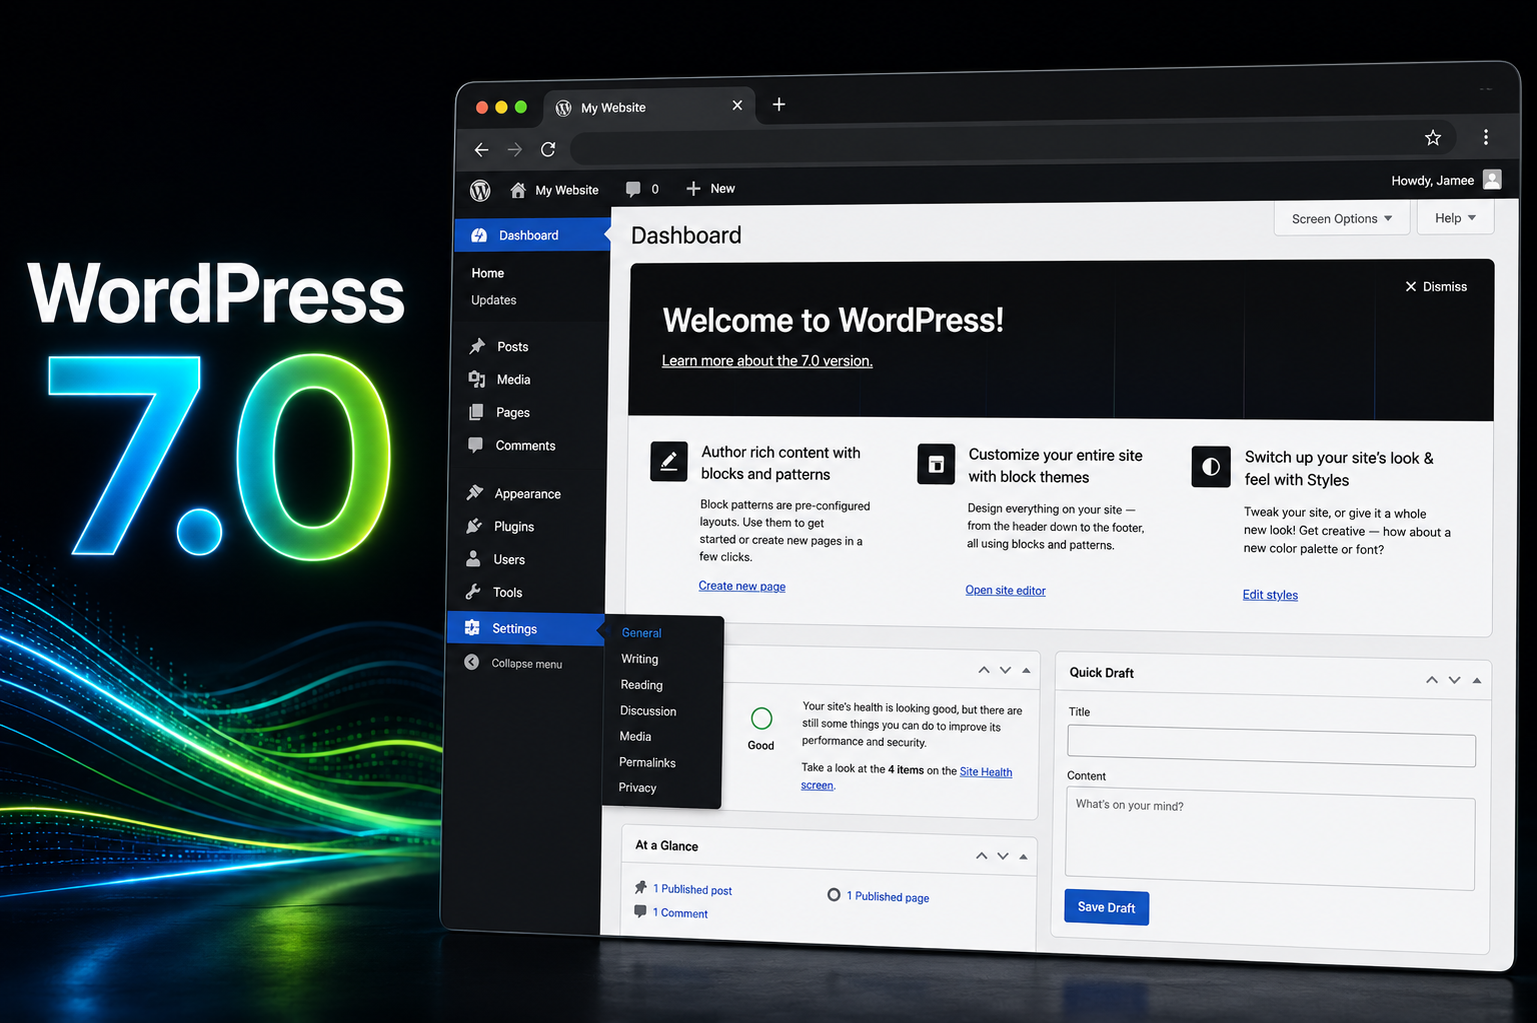The image size is (1537, 1023).
Task: Select Privacy in Settings submenu
Action: tap(637, 788)
